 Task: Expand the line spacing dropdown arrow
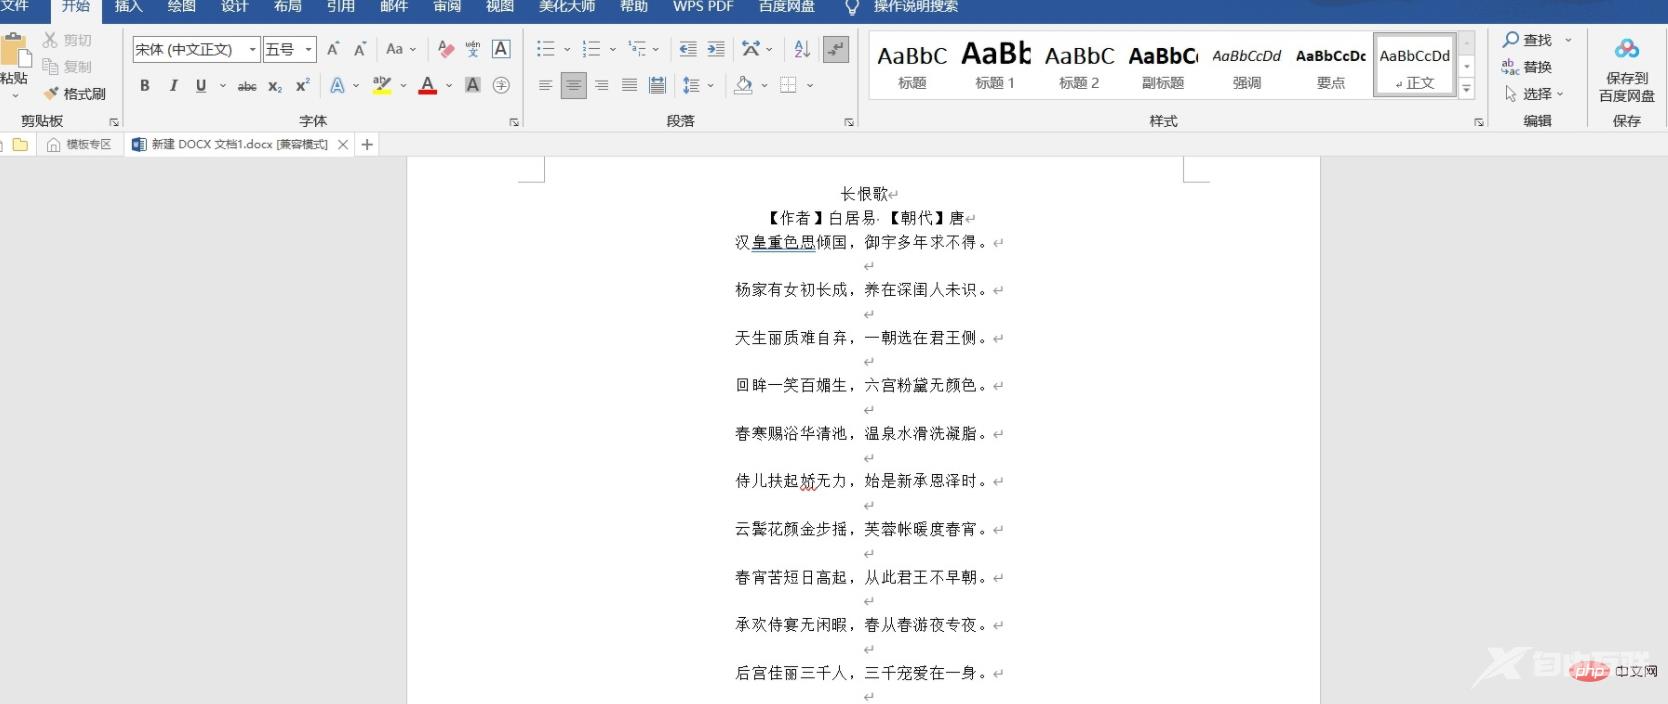point(711,86)
